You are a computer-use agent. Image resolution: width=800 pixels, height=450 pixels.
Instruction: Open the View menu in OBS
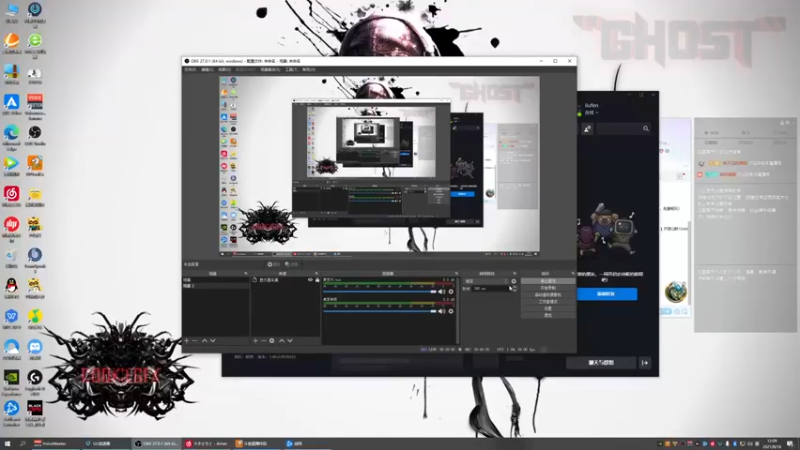(x=224, y=69)
